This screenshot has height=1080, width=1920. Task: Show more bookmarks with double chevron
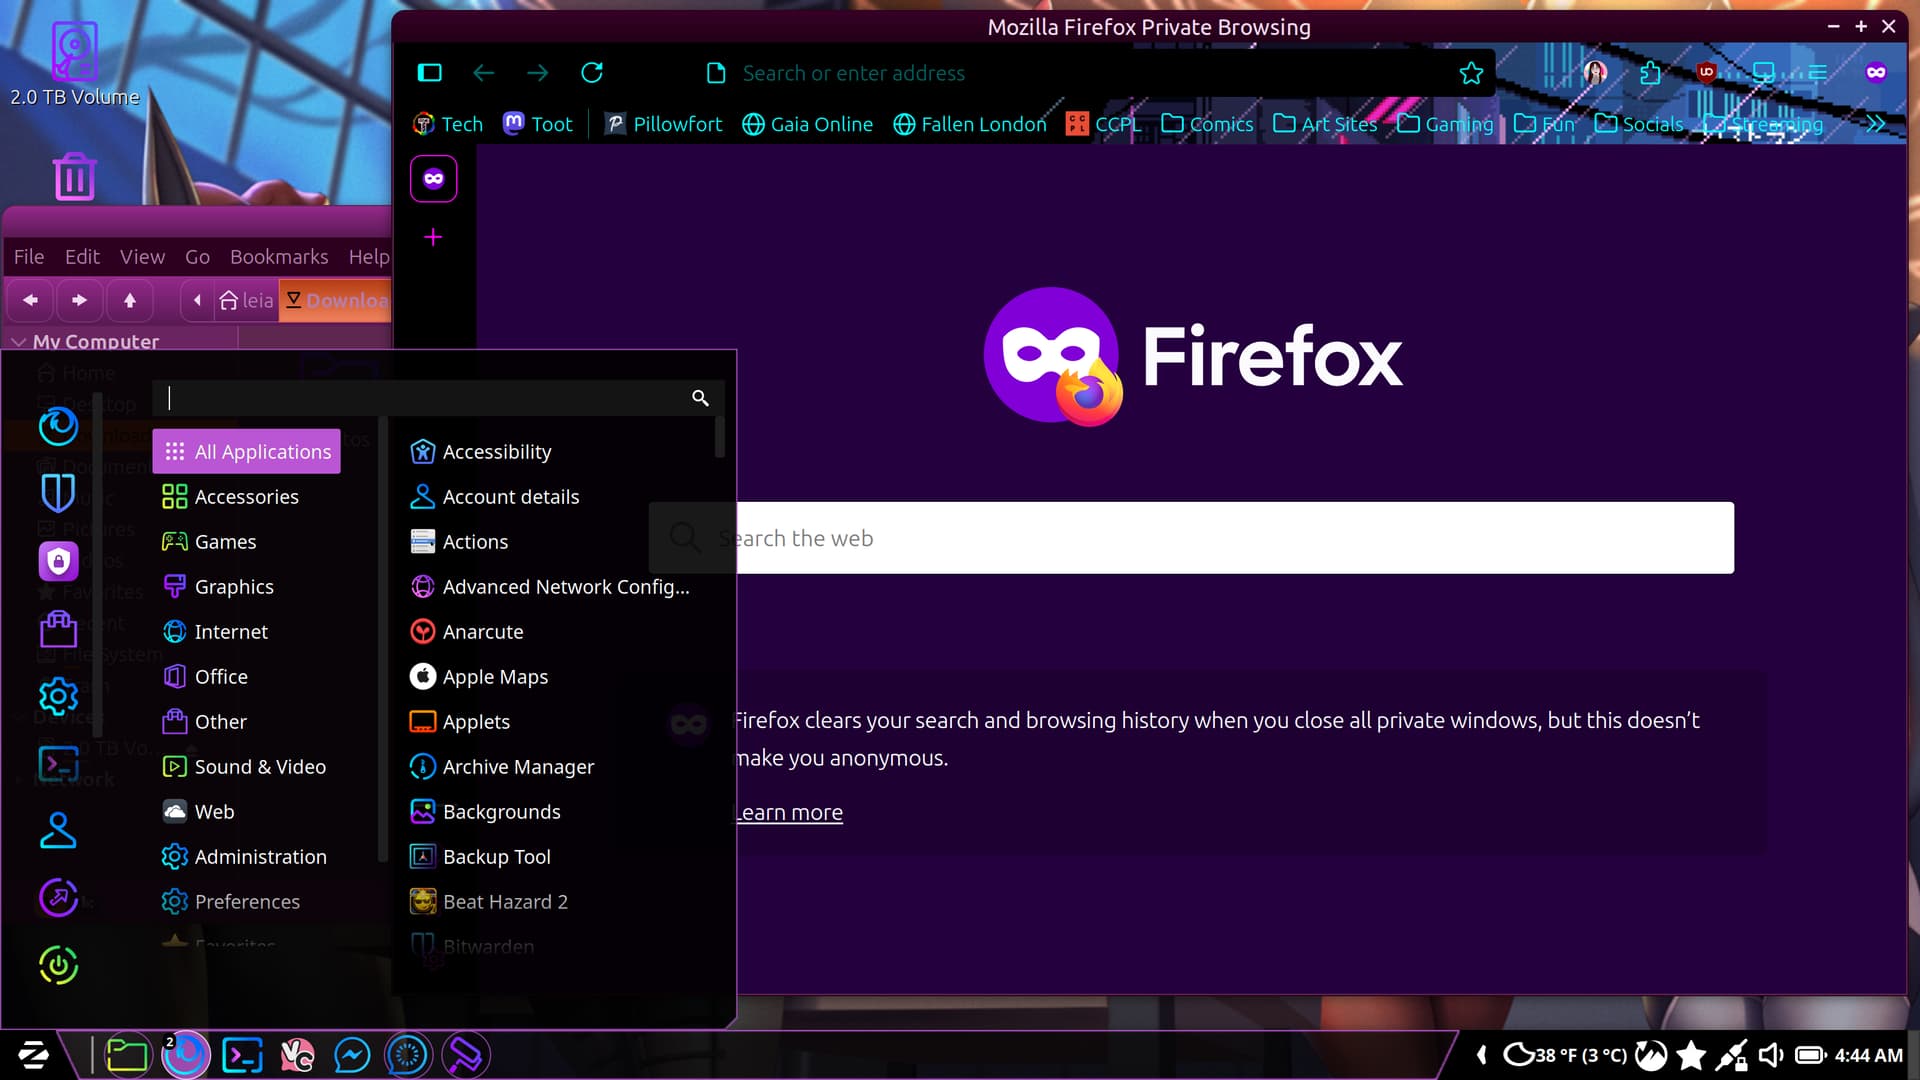1875,124
